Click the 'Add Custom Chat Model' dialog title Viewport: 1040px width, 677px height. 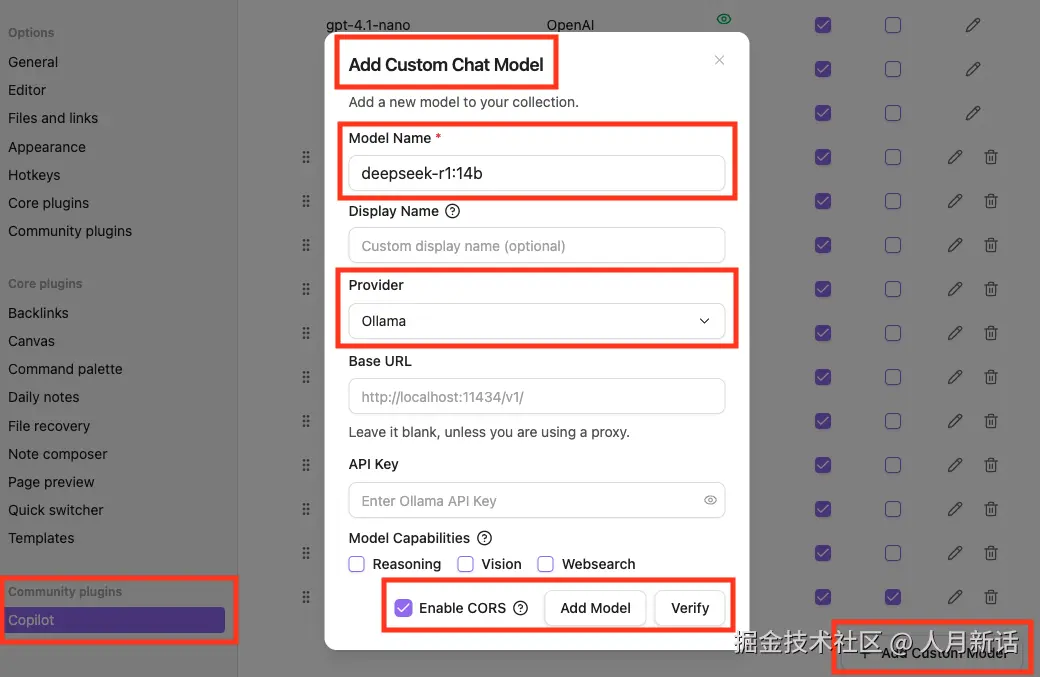tap(446, 64)
